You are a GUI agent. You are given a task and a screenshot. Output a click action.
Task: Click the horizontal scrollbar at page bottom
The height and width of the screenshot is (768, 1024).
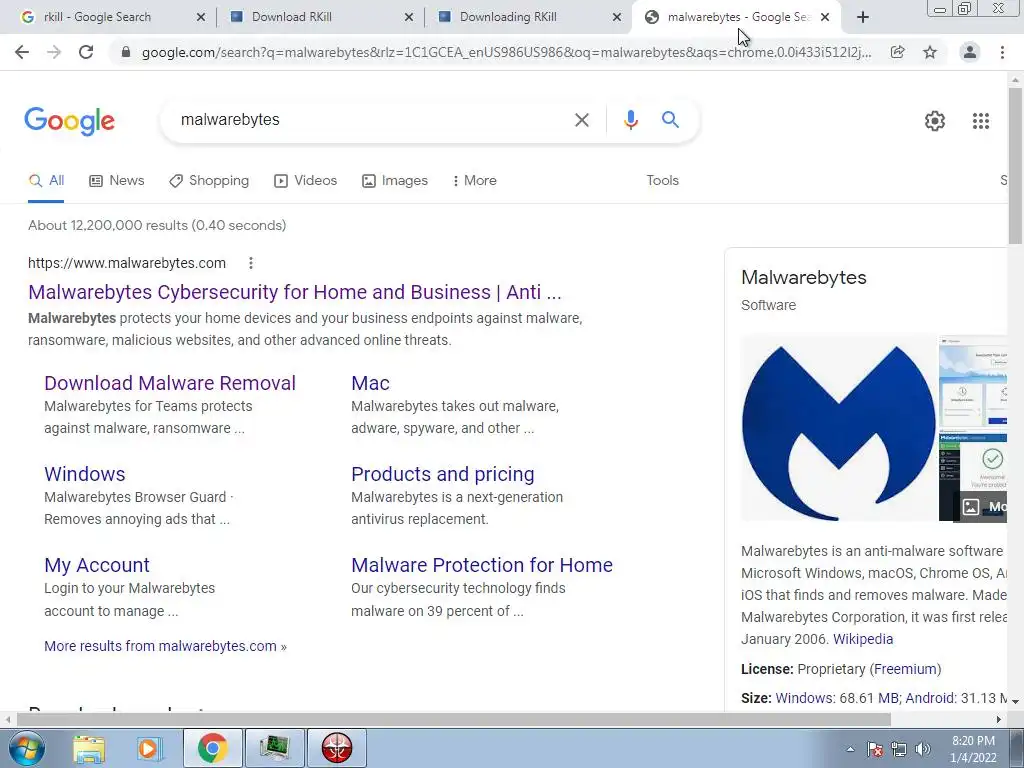(454, 719)
